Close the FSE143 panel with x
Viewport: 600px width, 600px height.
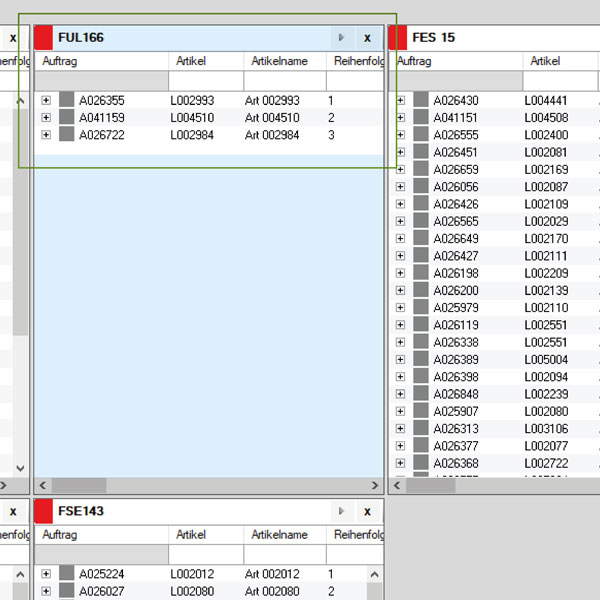click(x=367, y=511)
